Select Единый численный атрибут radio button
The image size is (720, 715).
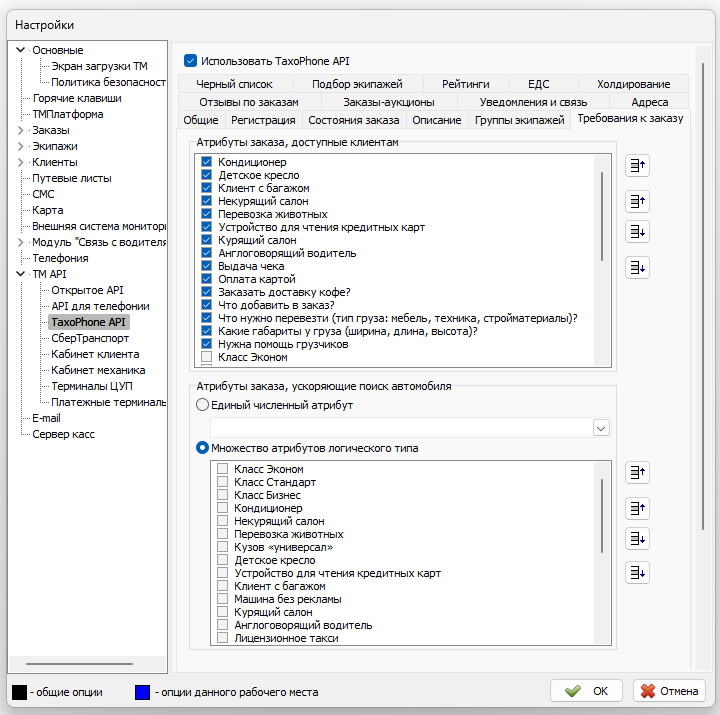tap(202, 405)
